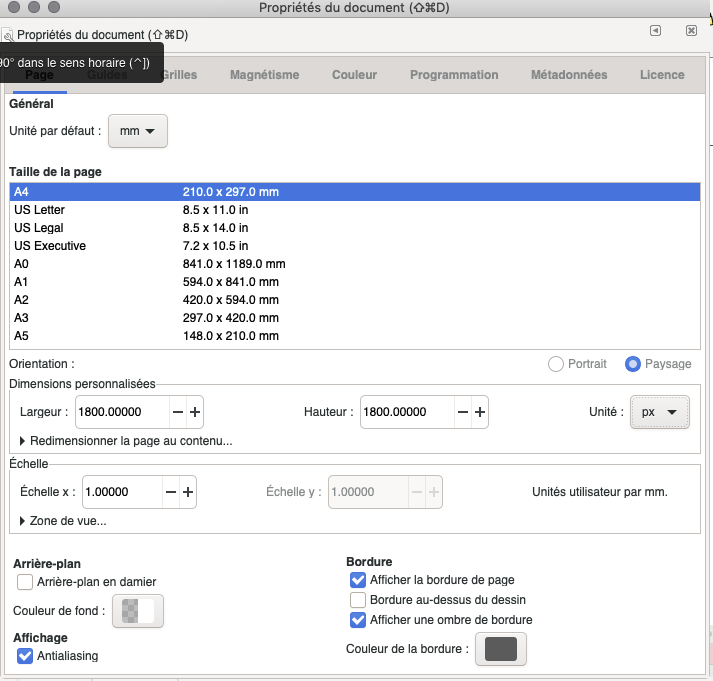Increase Hauteur with the plus button
Viewport: 713px width, 681px height.
pyautogui.click(x=480, y=412)
